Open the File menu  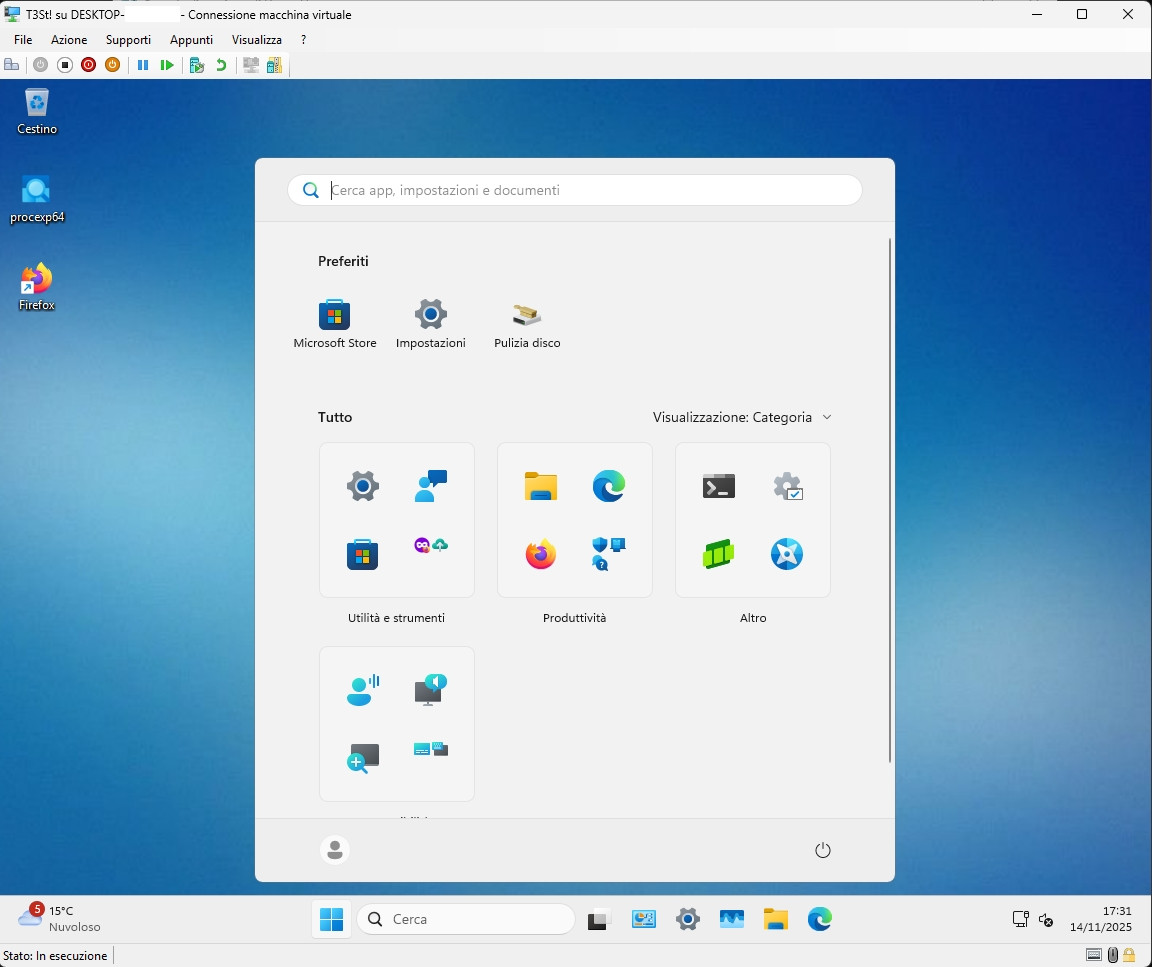(x=23, y=40)
